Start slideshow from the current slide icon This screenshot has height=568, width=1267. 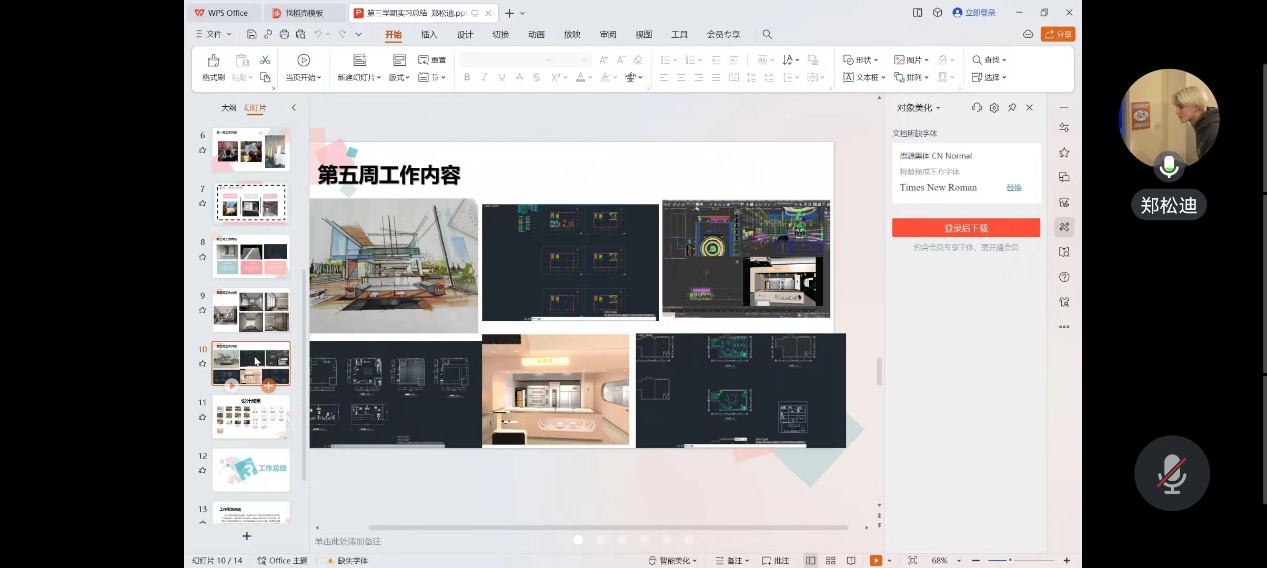click(303, 61)
